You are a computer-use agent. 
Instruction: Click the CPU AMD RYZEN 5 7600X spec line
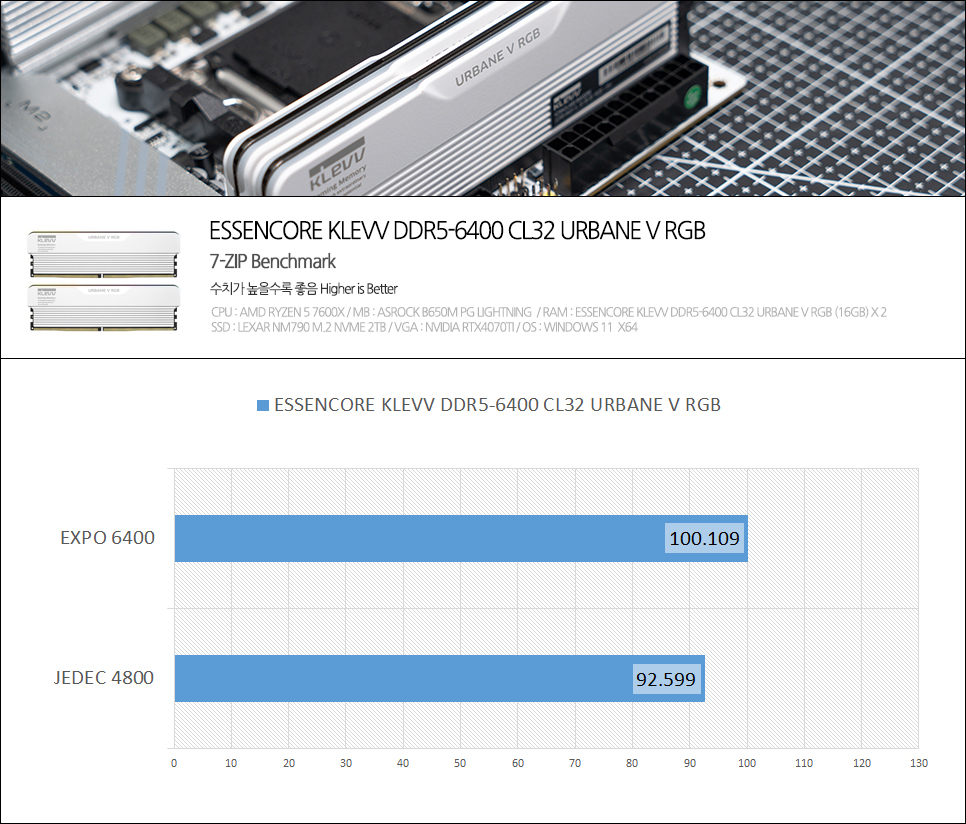[548, 312]
